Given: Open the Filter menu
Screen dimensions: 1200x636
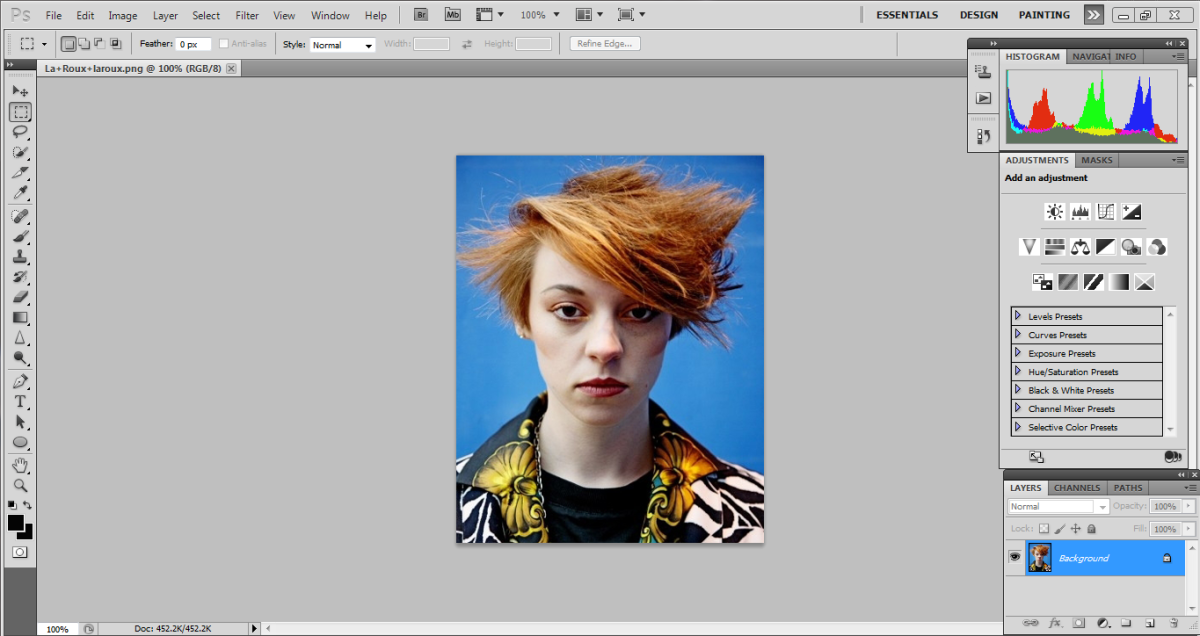Looking at the screenshot, I should pos(246,15).
